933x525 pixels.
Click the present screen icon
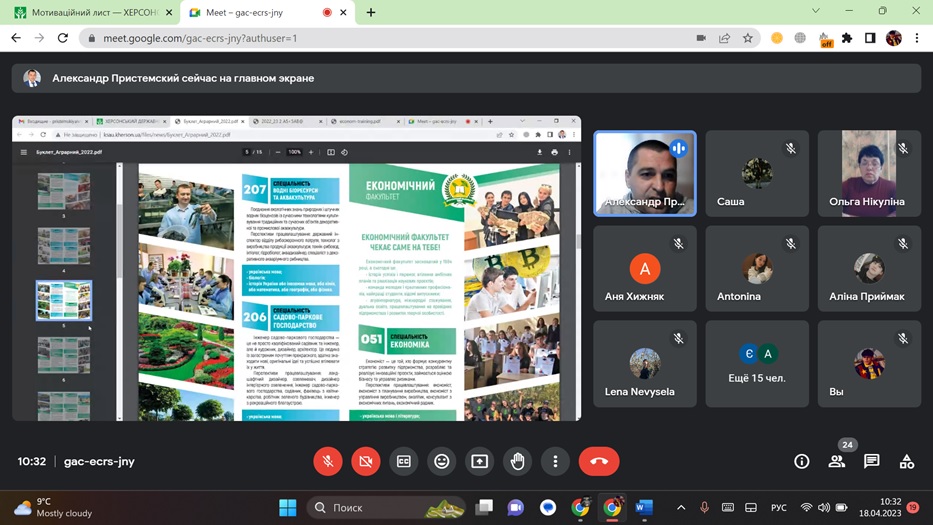coord(480,461)
